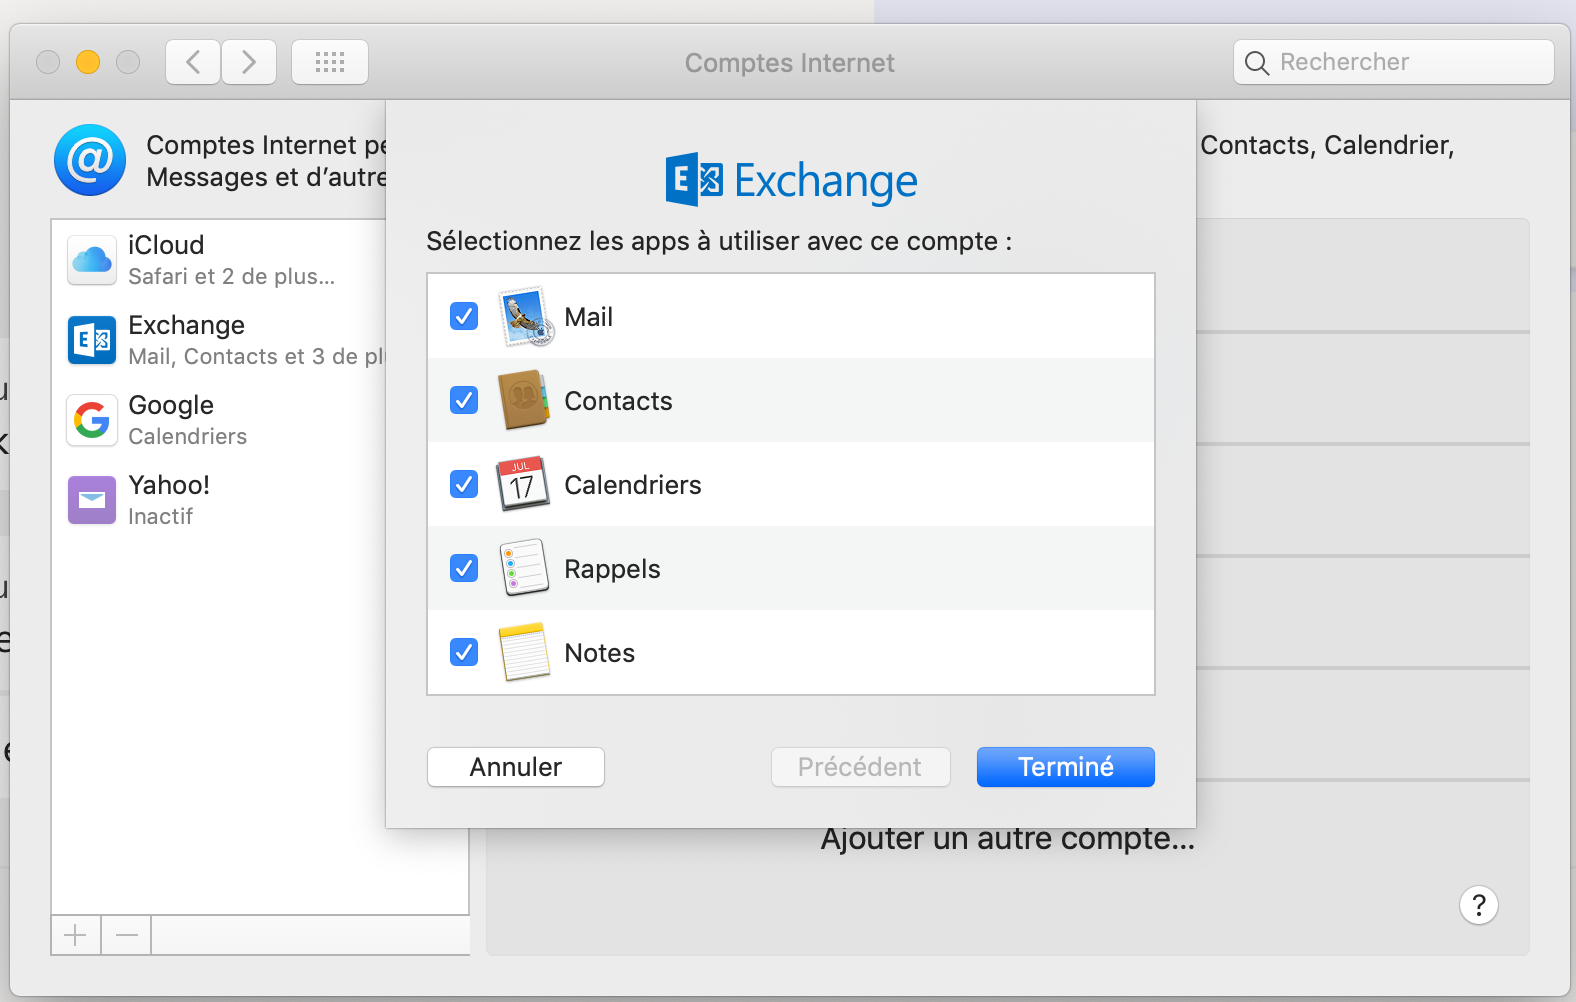1576x1002 pixels.
Task: Toggle the Calendriers checkbox
Action: click(x=464, y=485)
